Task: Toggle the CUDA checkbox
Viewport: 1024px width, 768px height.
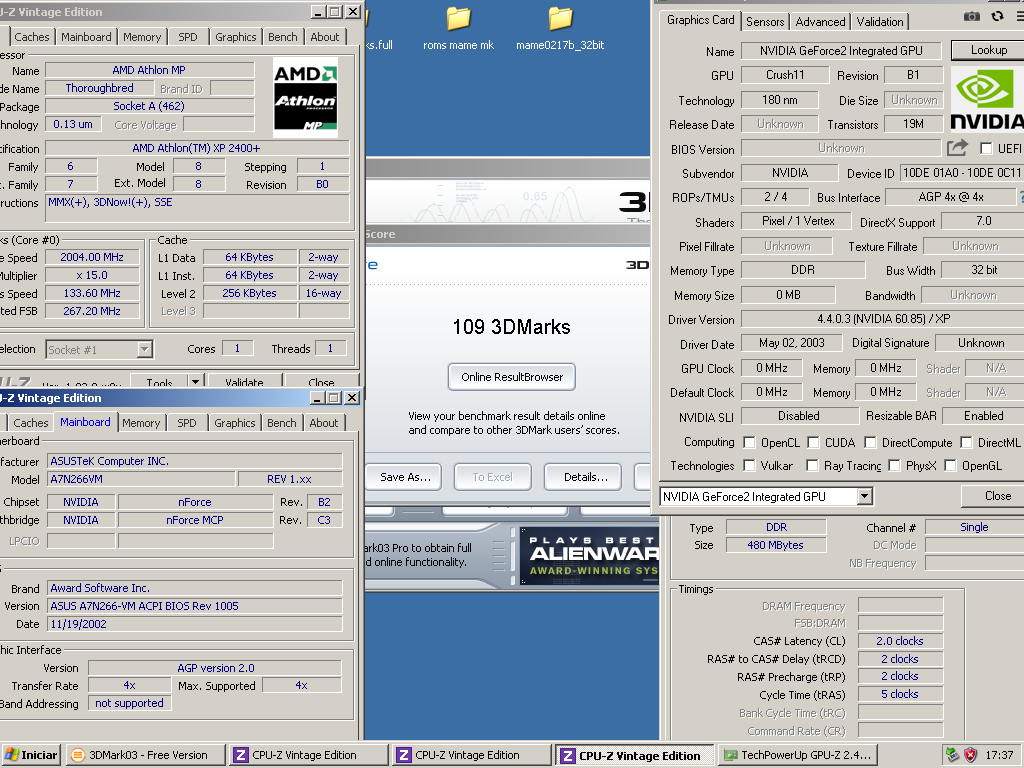Action: coord(813,443)
